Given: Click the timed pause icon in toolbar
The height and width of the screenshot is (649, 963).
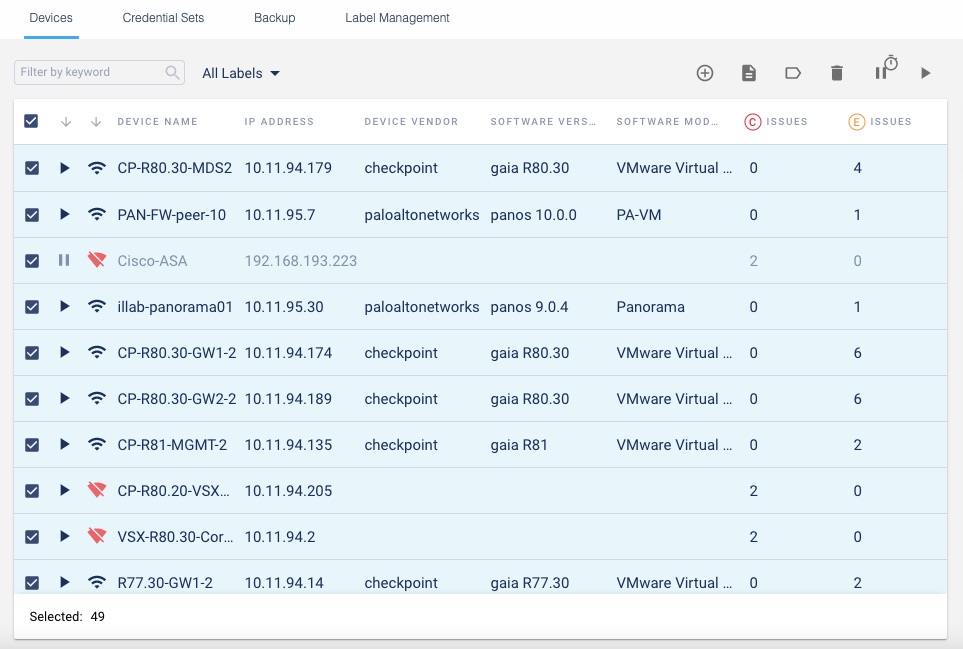Looking at the screenshot, I should pos(885,69).
